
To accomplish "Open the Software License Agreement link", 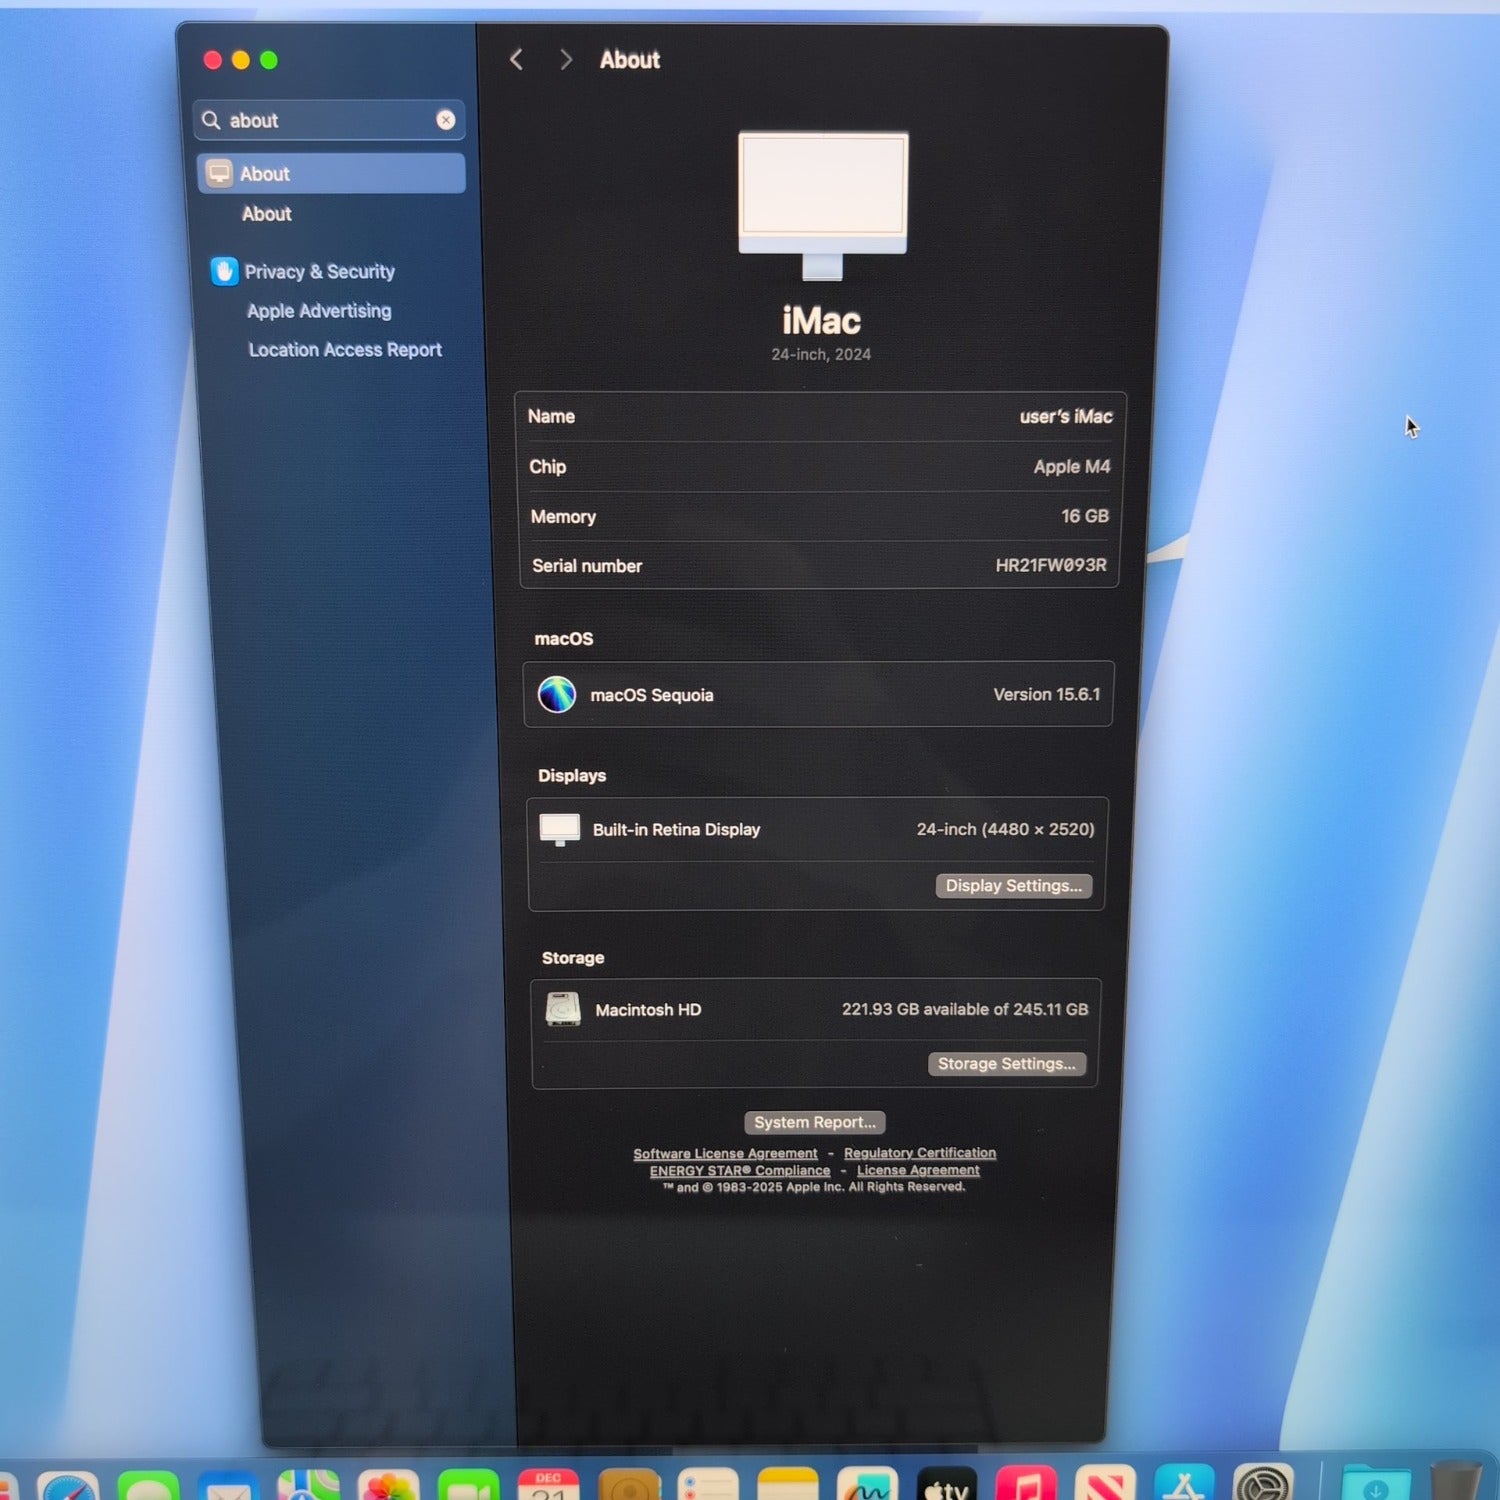I will pos(725,1154).
